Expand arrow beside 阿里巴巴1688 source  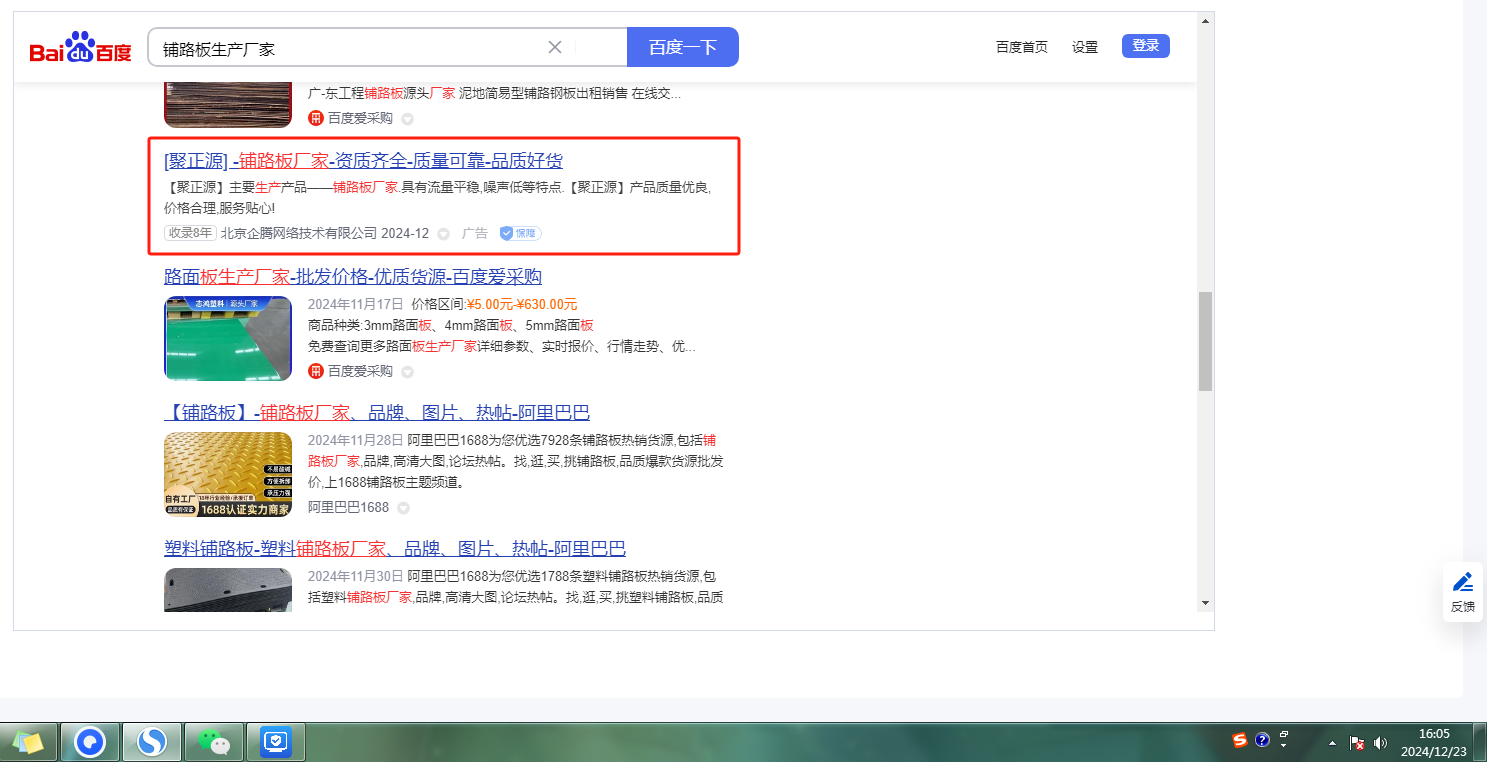[x=403, y=508]
